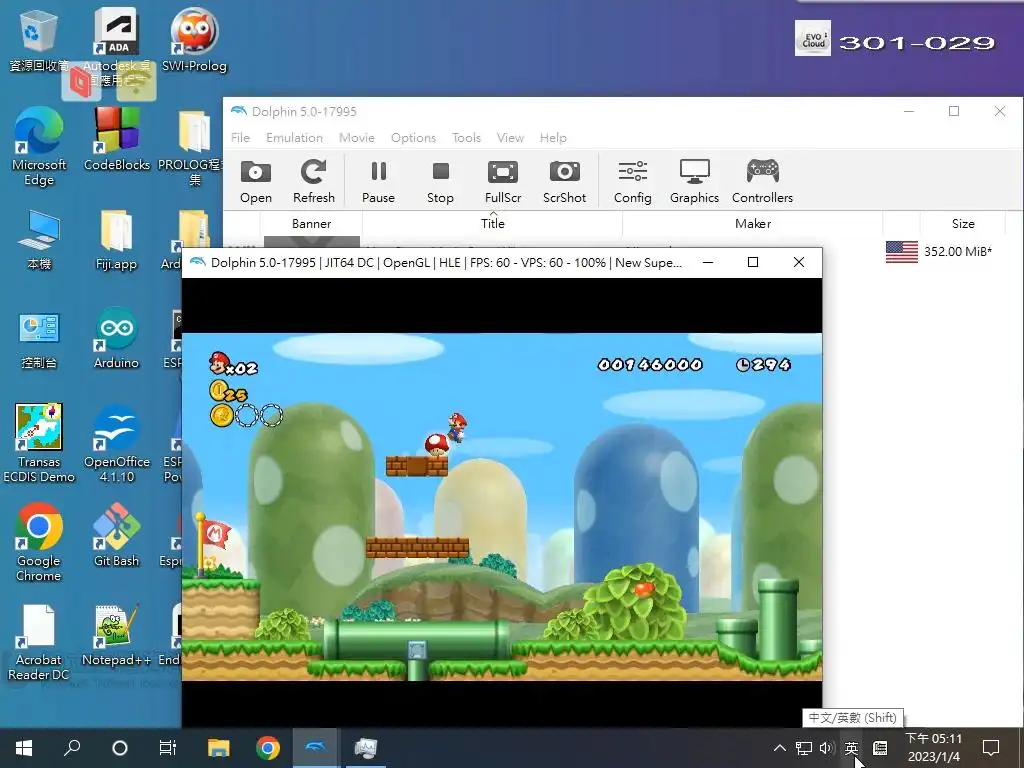Open Control Panel desktop icon
Image resolution: width=1024 pixels, height=768 pixels.
pos(39,338)
